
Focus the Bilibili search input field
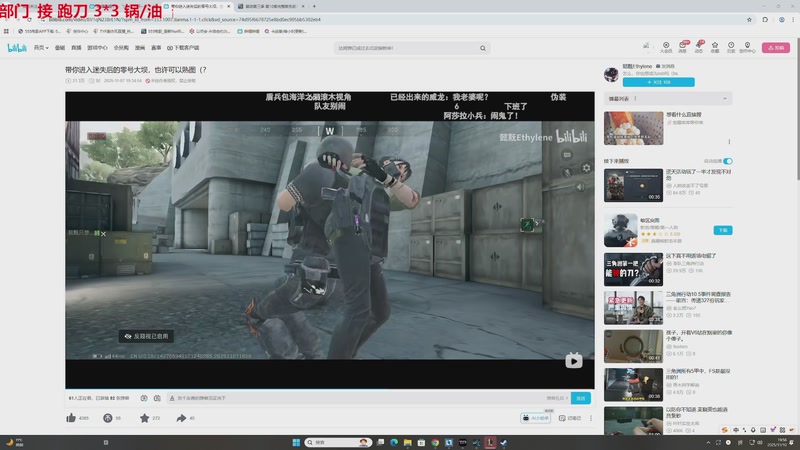pos(406,48)
